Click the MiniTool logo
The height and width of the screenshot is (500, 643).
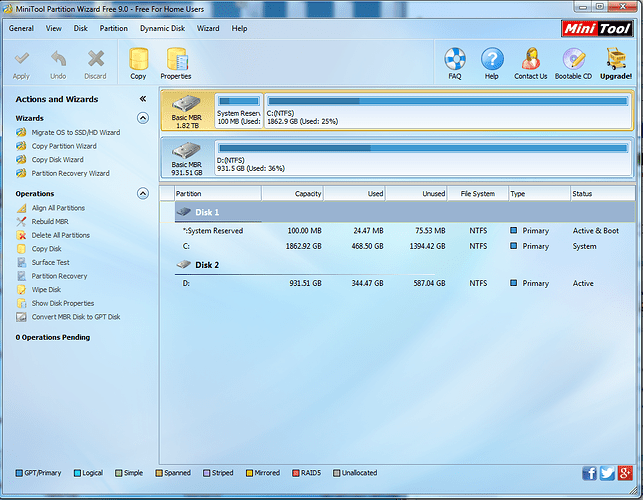coord(597,29)
